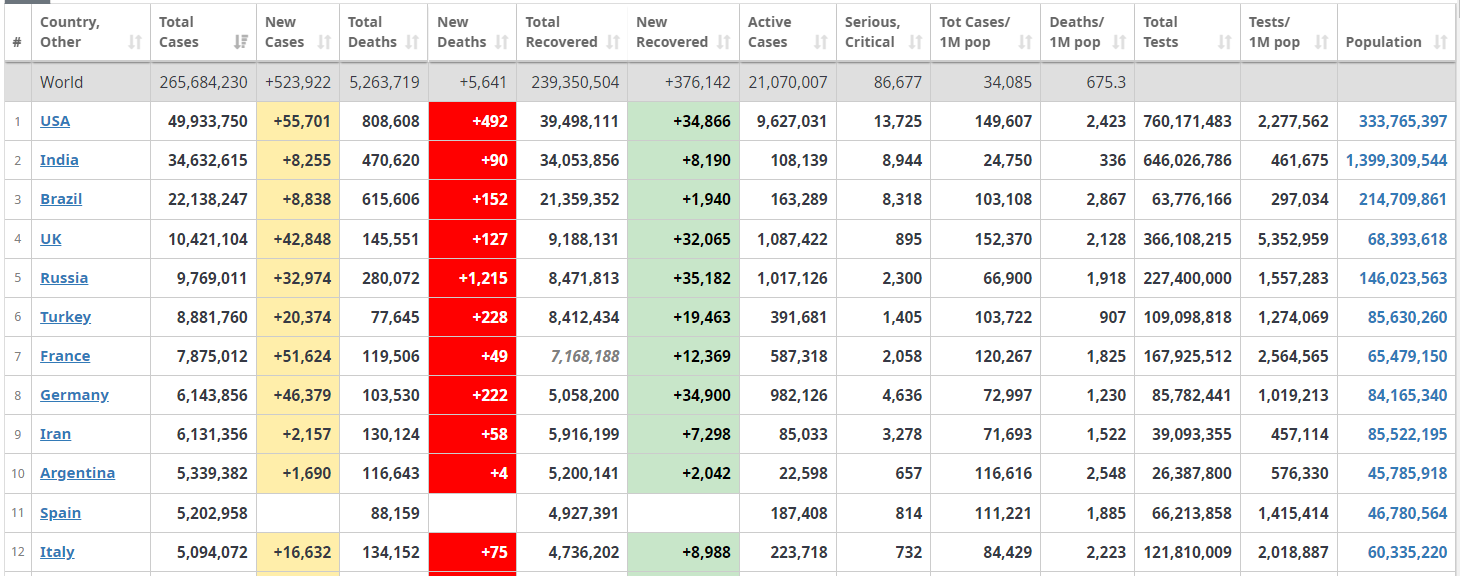Open USA population 333,765,397 link

point(1403,121)
